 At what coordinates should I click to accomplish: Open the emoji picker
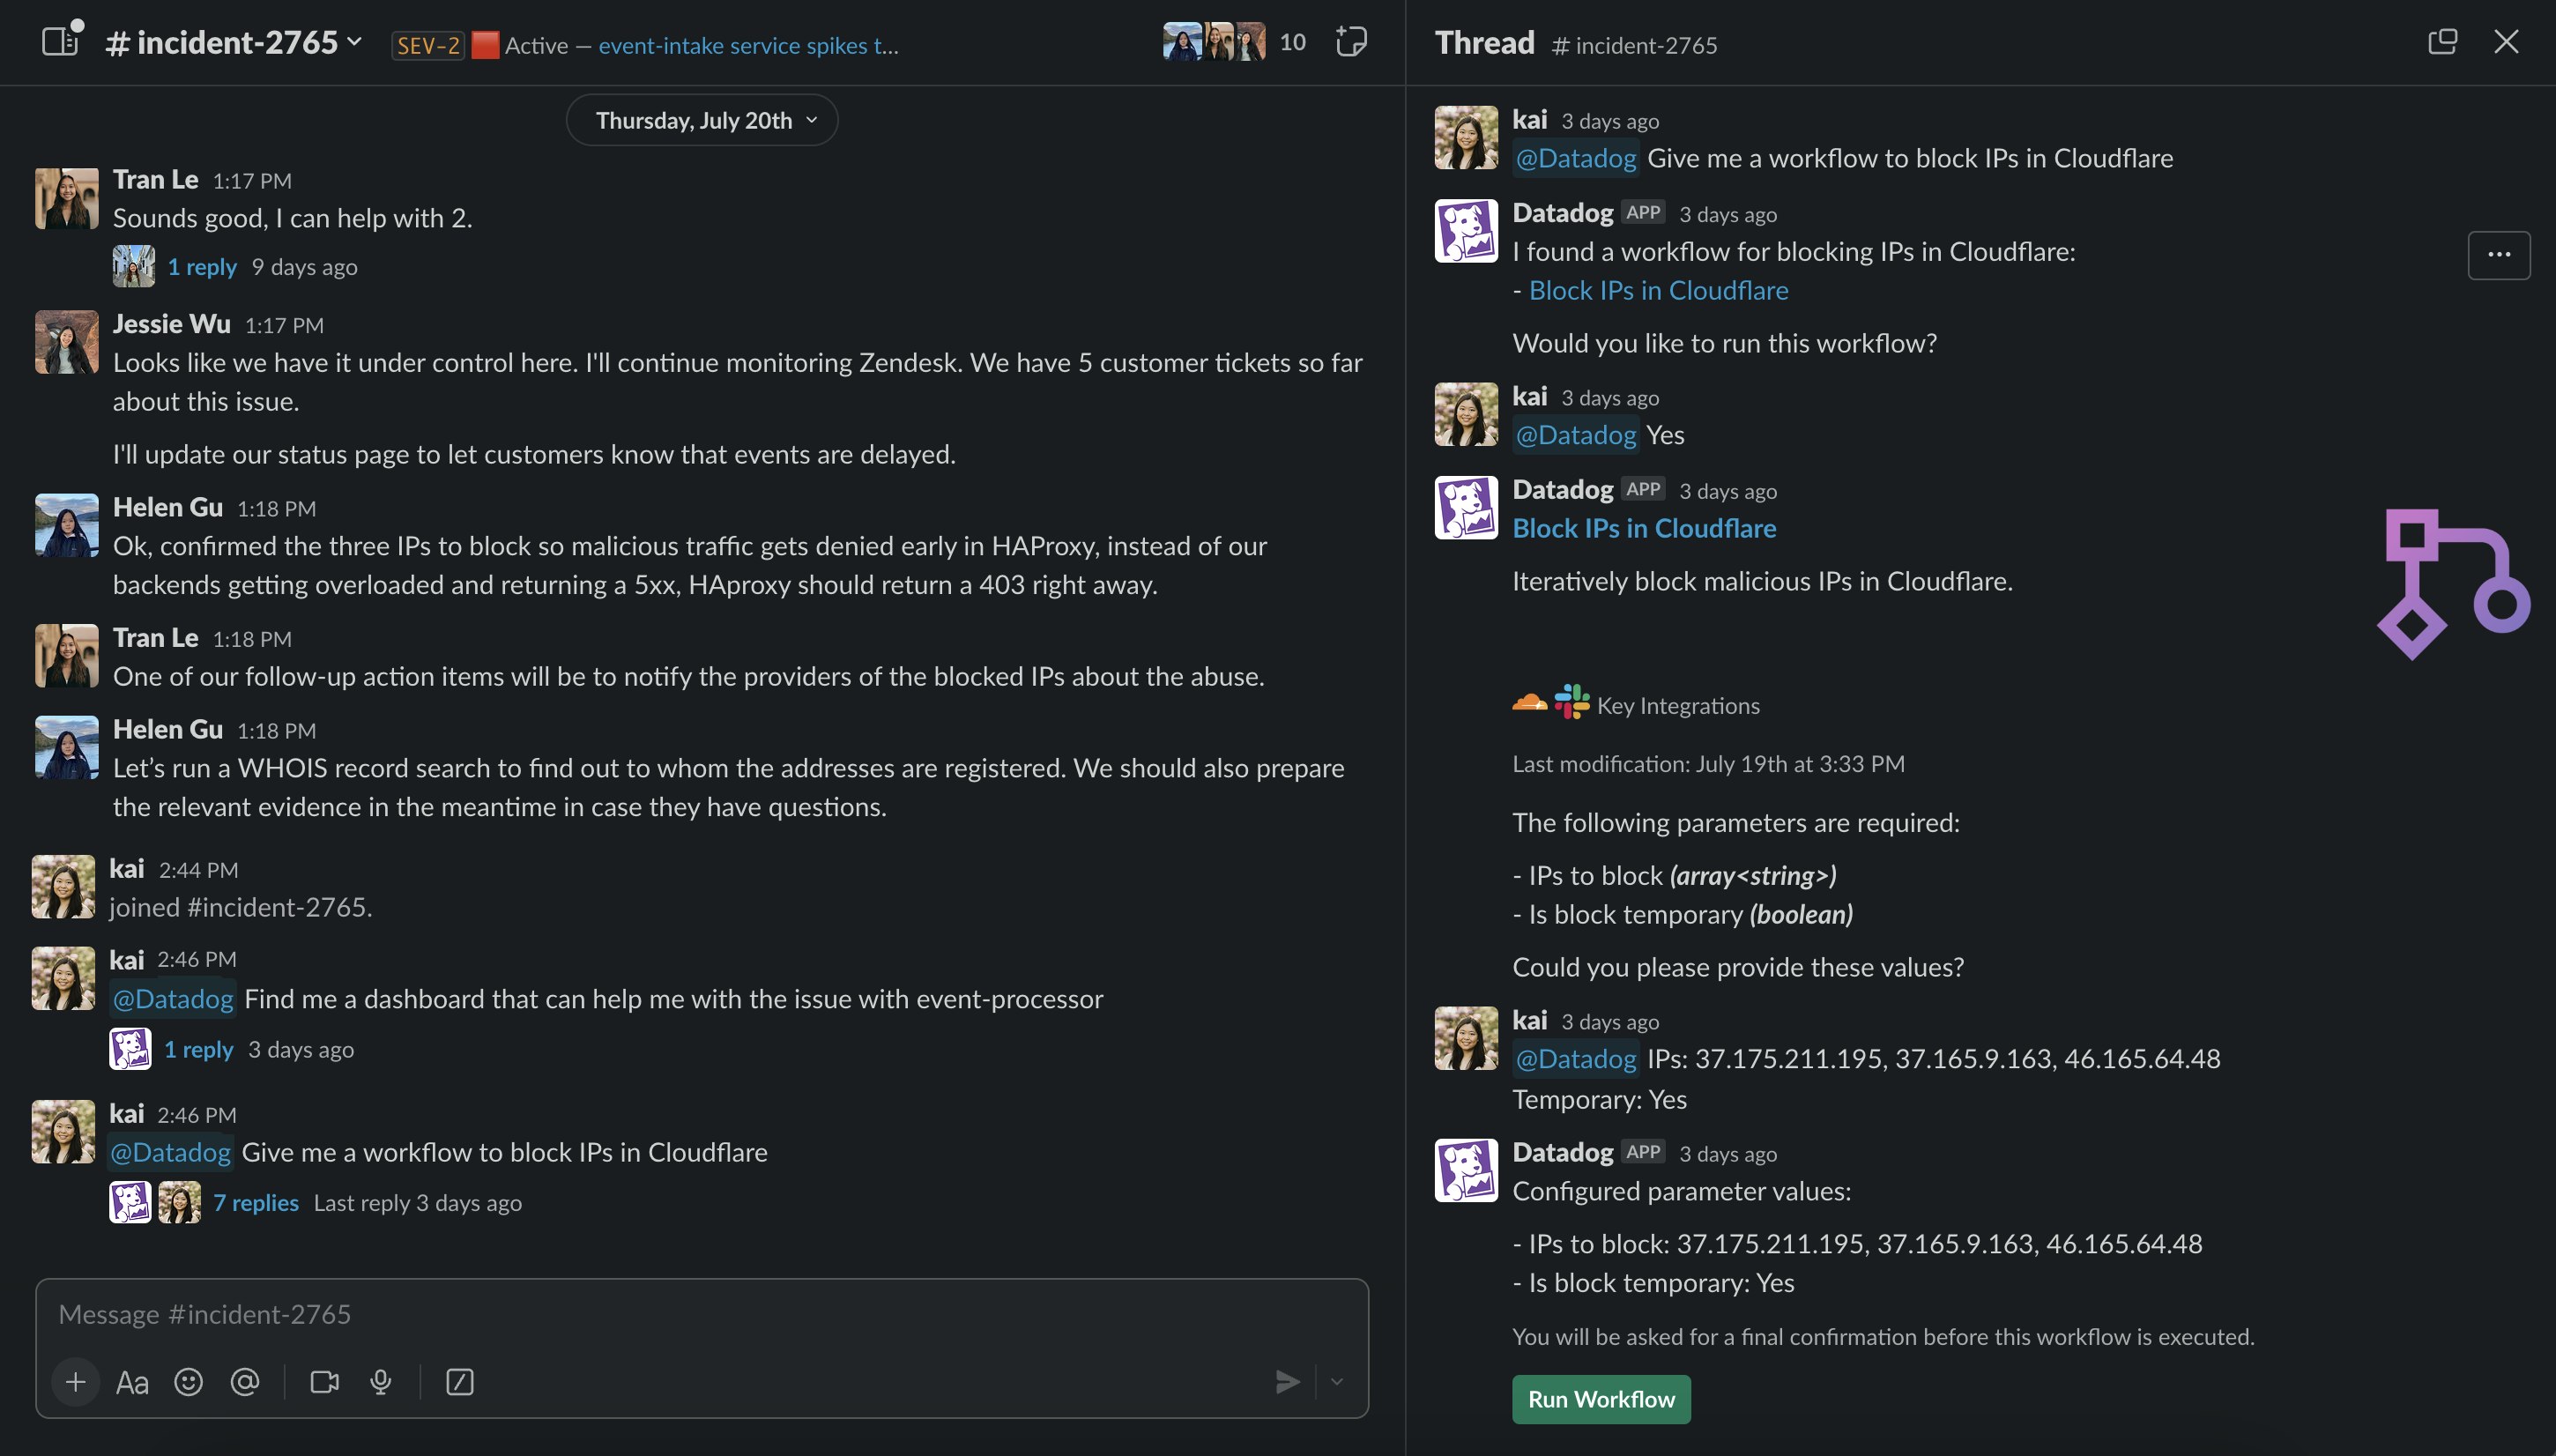(188, 1382)
